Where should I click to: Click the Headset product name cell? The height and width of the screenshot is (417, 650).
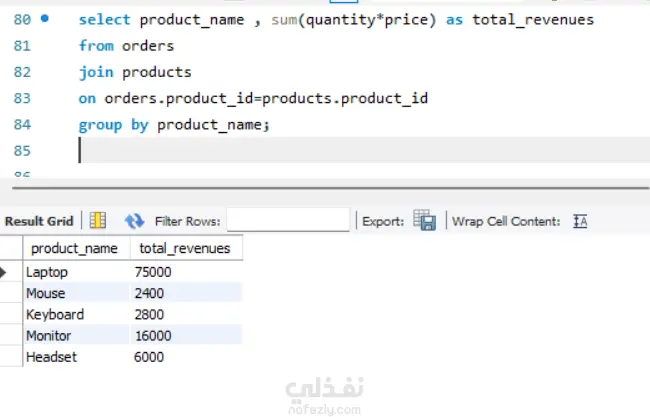coord(51,356)
